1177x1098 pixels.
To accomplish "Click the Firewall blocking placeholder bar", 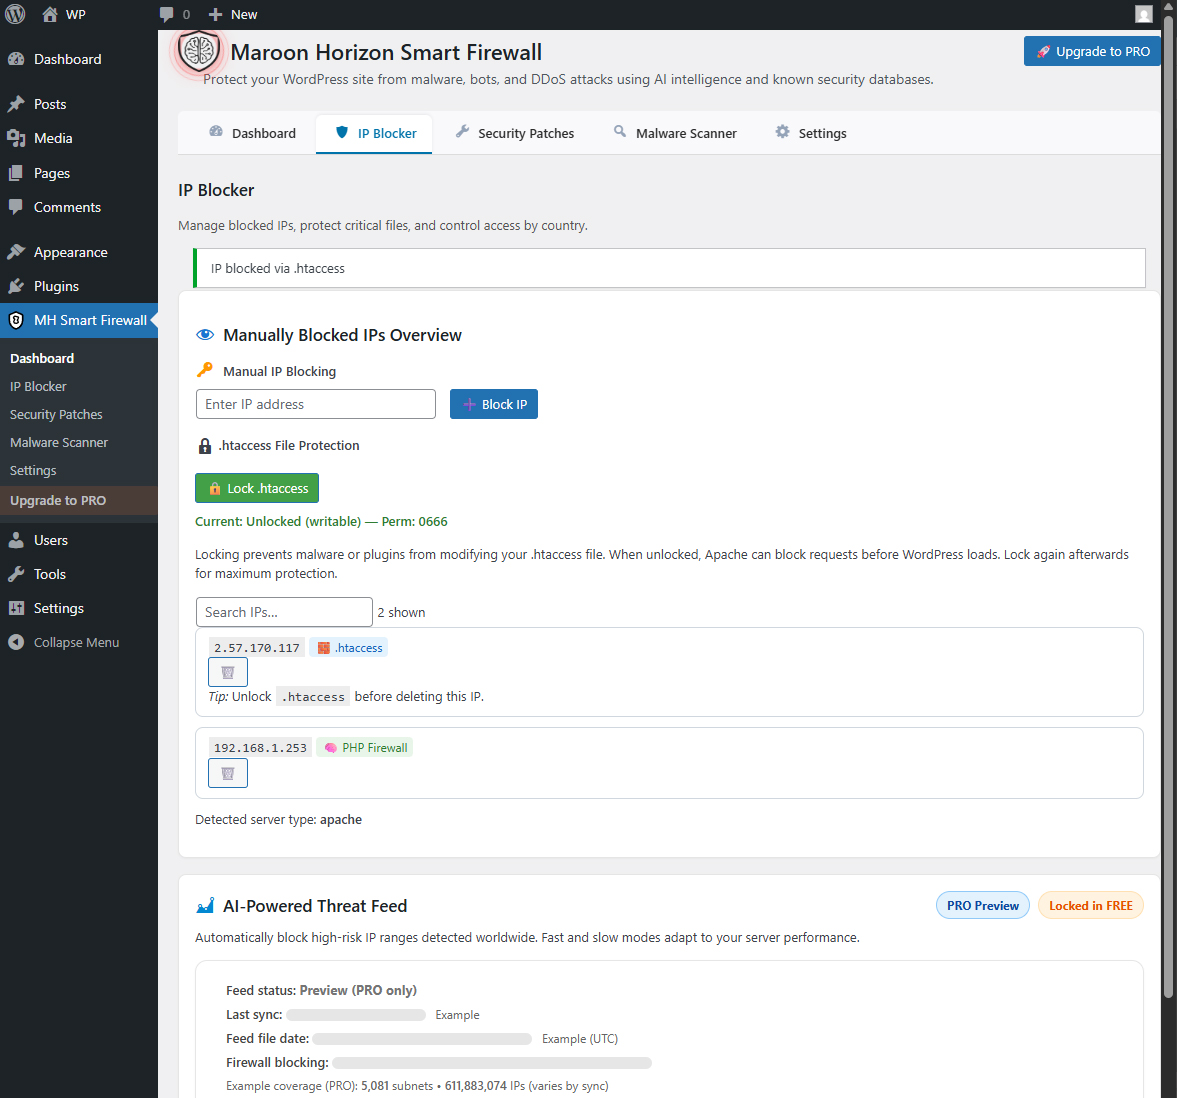I will (492, 1063).
